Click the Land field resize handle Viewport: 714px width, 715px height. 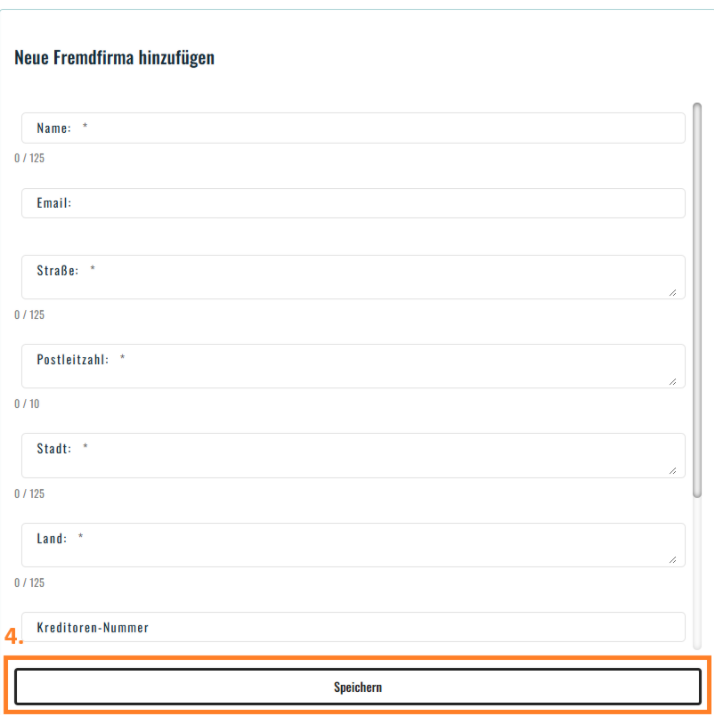673,560
